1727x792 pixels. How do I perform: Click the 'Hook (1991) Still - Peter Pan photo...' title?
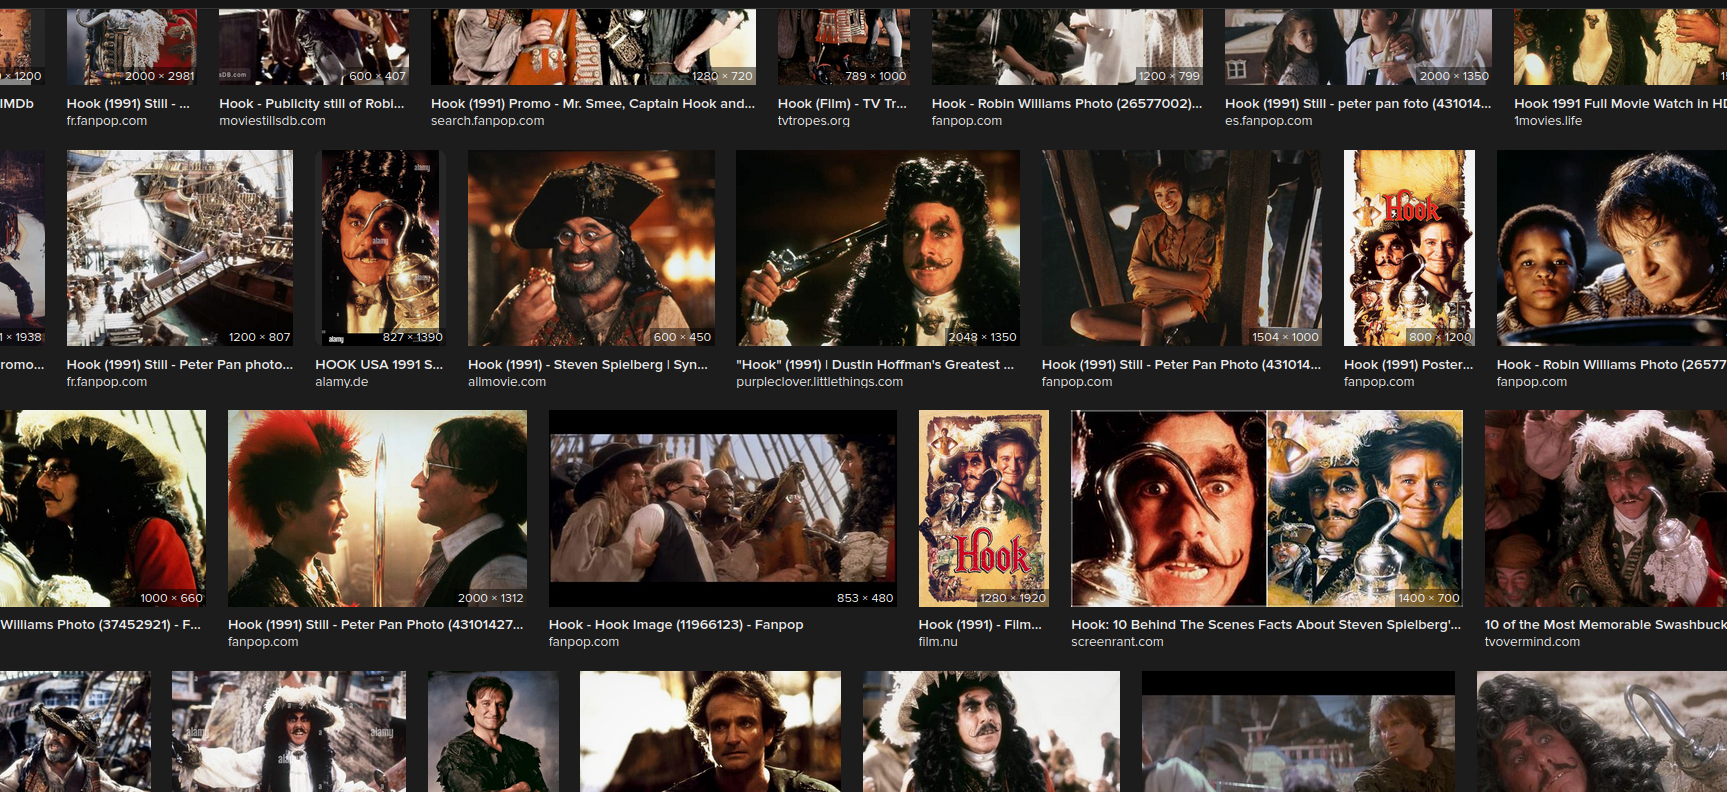pyautogui.click(x=180, y=364)
